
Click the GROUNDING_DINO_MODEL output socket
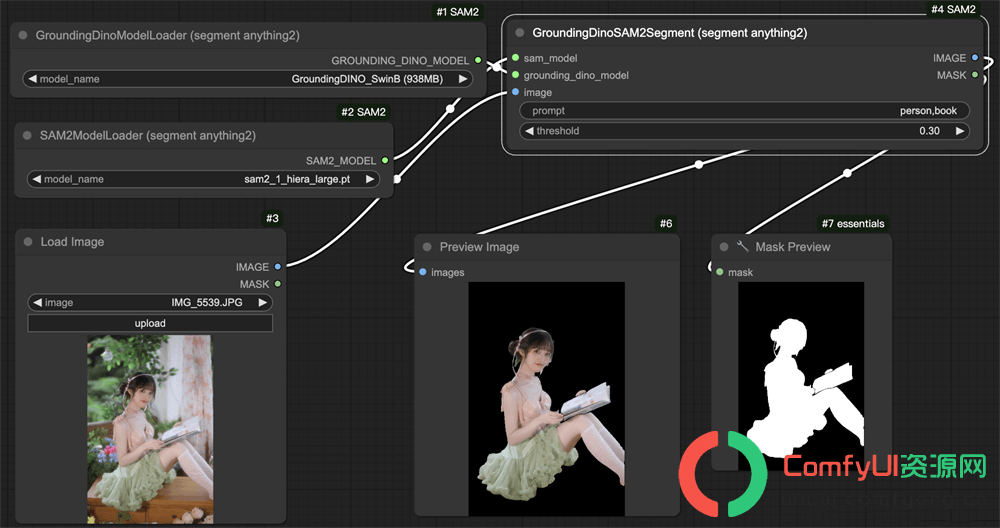click(x=478, y=60)
